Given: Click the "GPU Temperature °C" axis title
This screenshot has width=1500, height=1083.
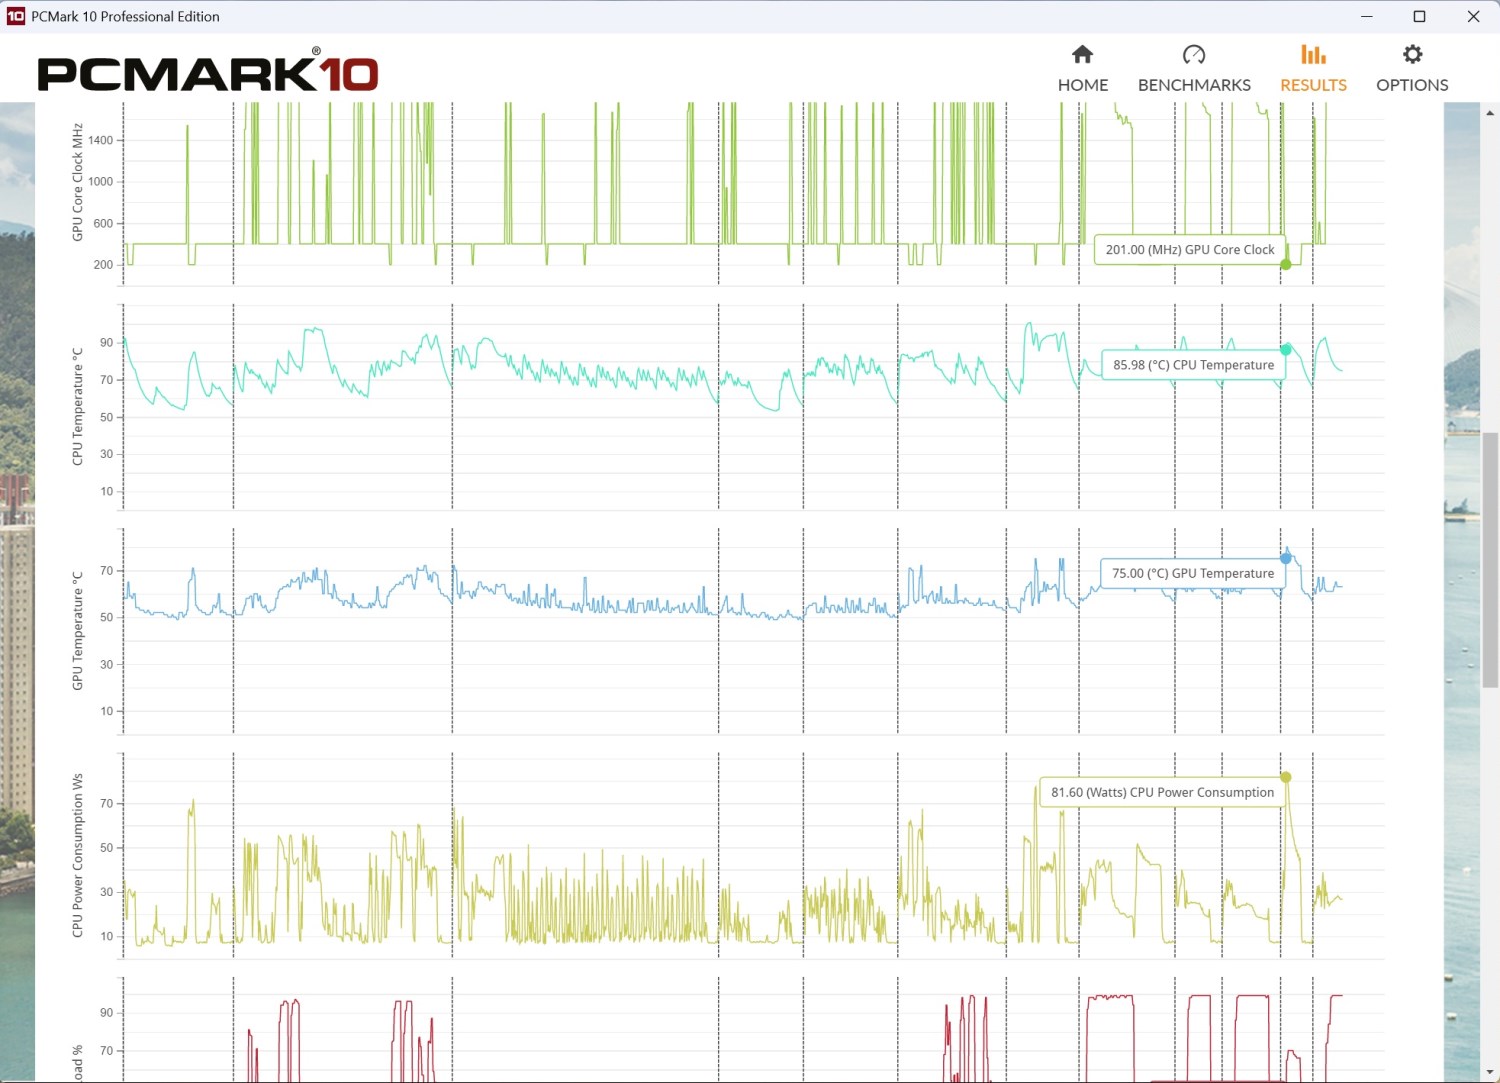Looking at the screenshot, I should (77, 631).
